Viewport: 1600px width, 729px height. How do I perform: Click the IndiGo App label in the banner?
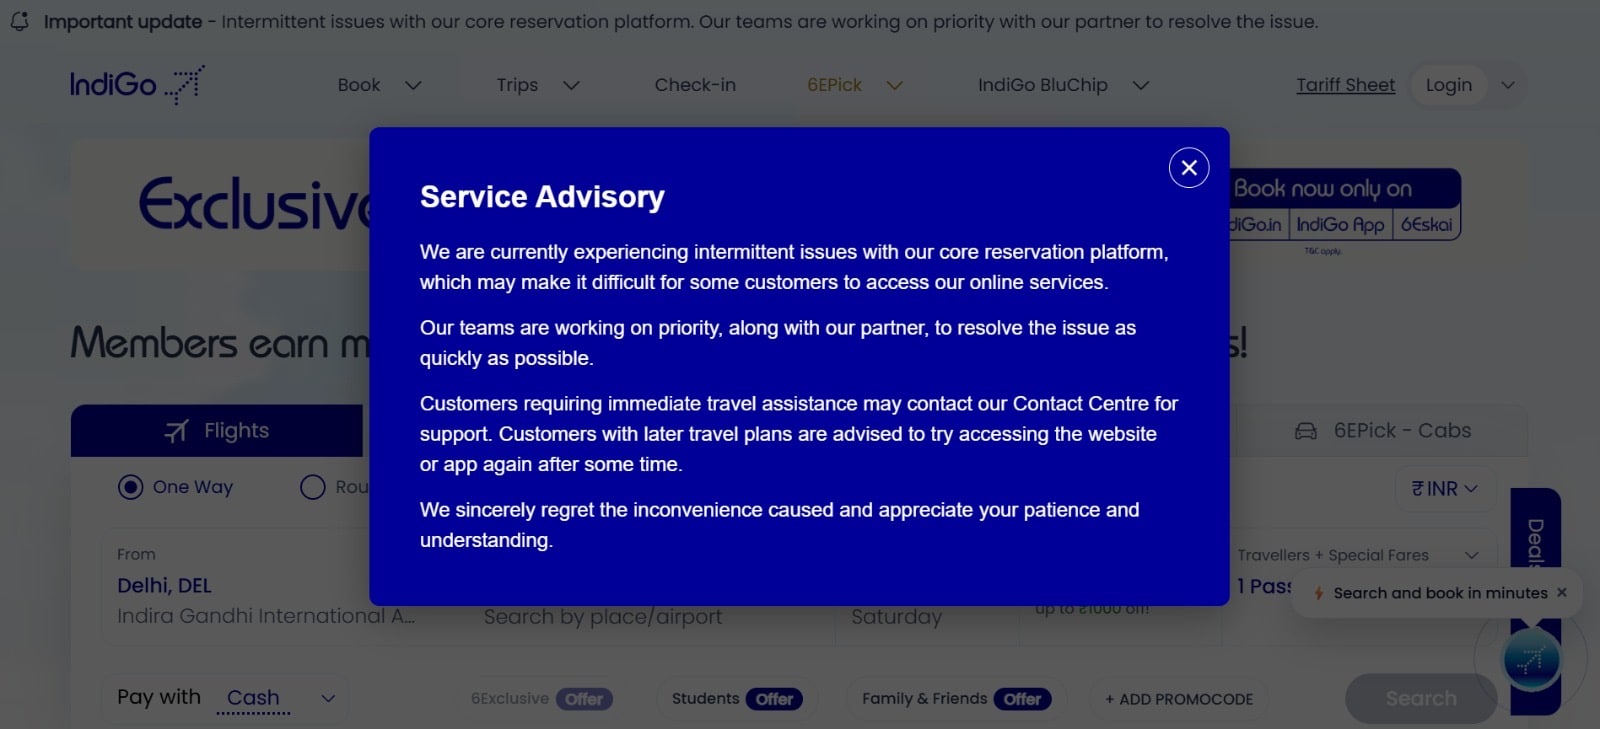click(1340, 224)
